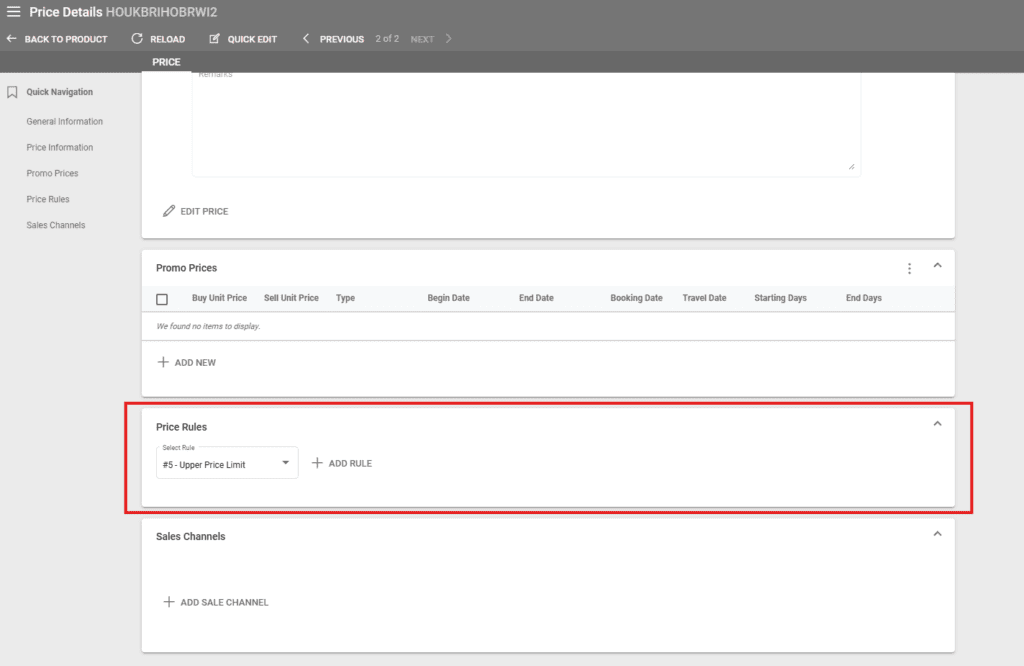Navigate to General Information section
1024x666 pixels.
(x=64, y=121)
